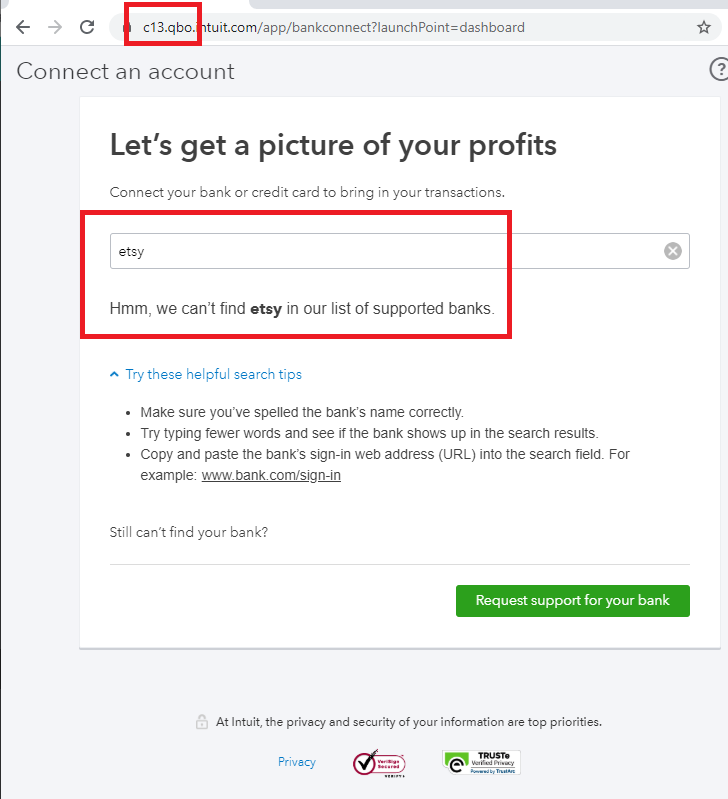Click the Connect an account page title
728x799 pixels.
tap(126, 71)
